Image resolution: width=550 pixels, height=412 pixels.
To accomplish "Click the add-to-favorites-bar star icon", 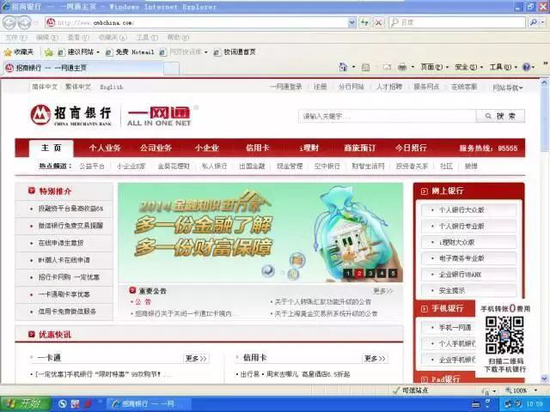I will (x=49, y=52).
